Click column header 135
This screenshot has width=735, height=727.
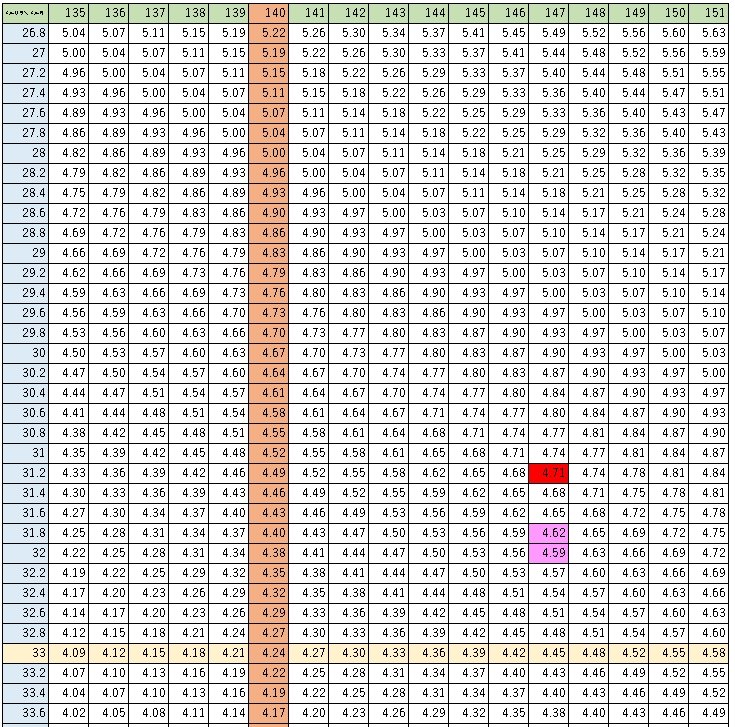pos(68,13)
